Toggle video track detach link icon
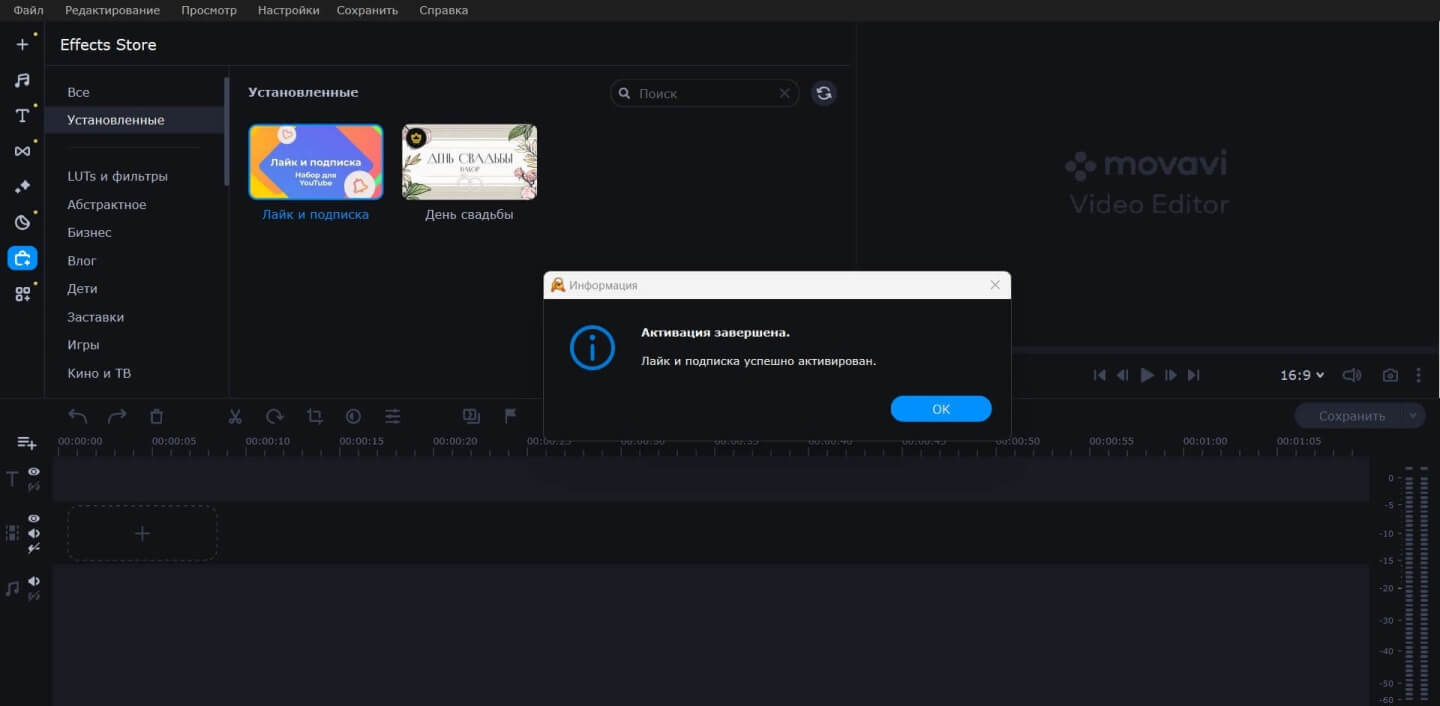This screenshot has height=706, width=1440. pyautogui.click(x=34, y=548)
